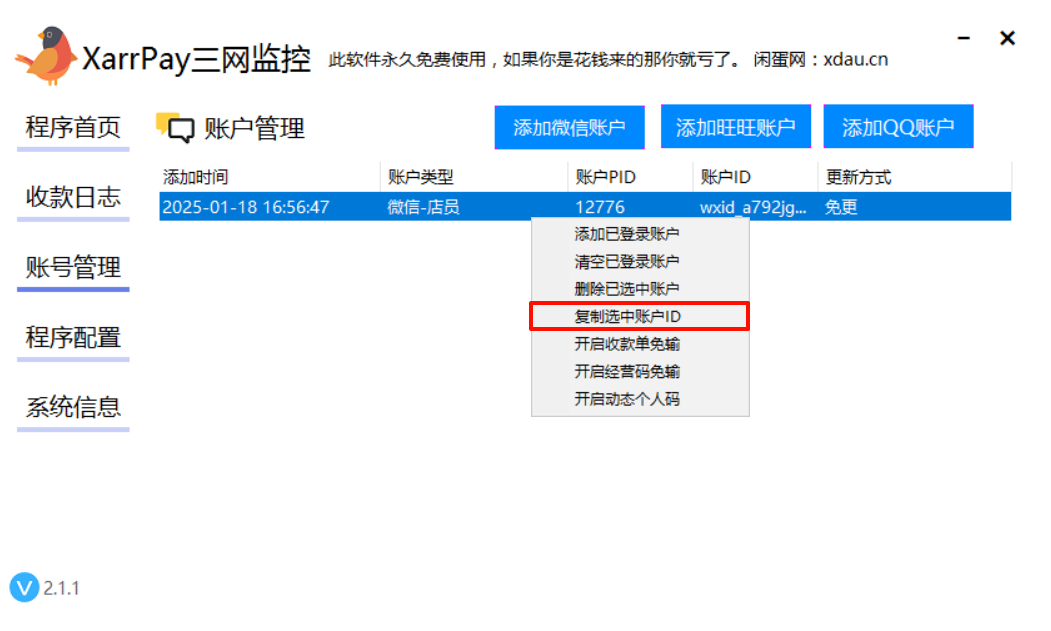Open the 程序配置 sidebar page
The width and height of the screenshot is (1051, 631).
[x=72, y=338]
